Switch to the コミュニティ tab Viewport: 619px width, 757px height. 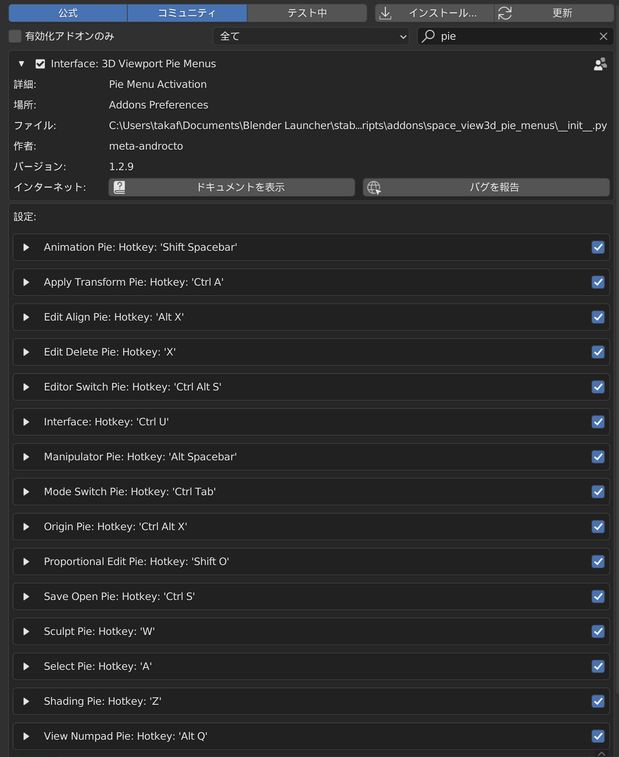tap(187, 13)
